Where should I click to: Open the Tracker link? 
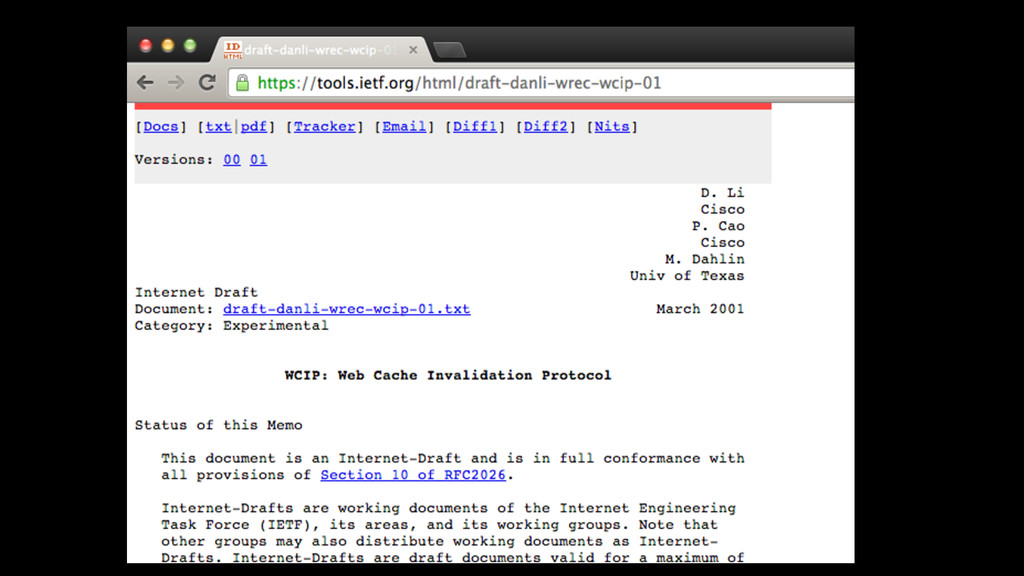[x=325, y=127]
